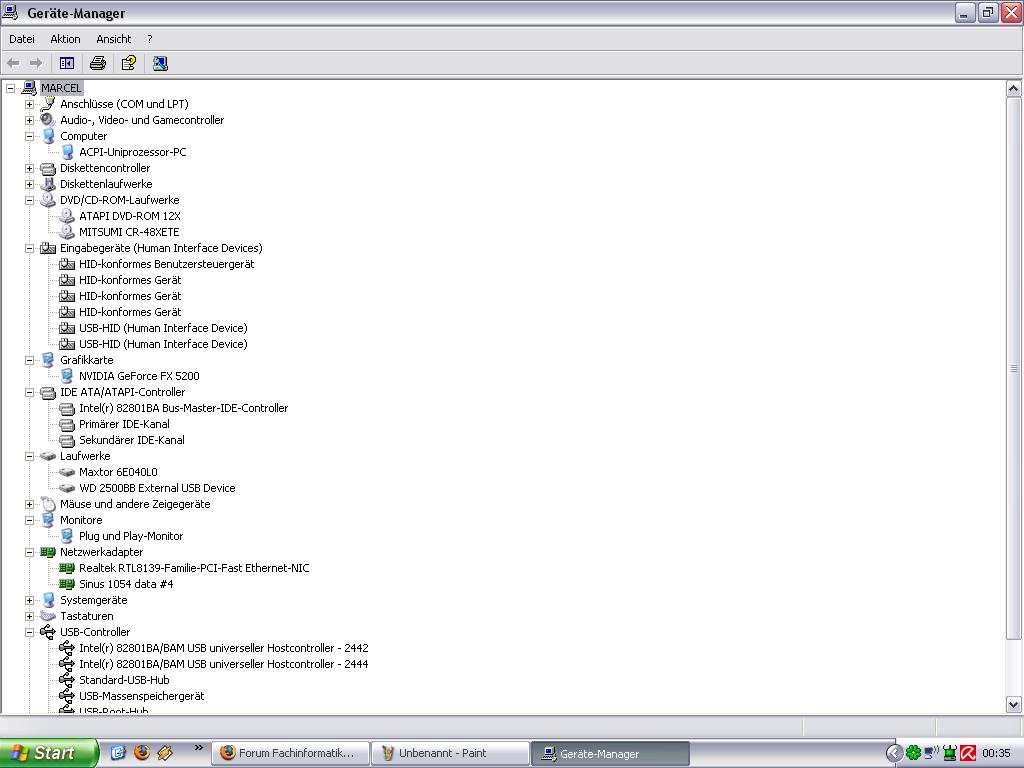The height and width of the screenshot is (768, 1024).
Task: Click the Anschlüsse (COM und LPT) icon
Action: coord(48,104)
